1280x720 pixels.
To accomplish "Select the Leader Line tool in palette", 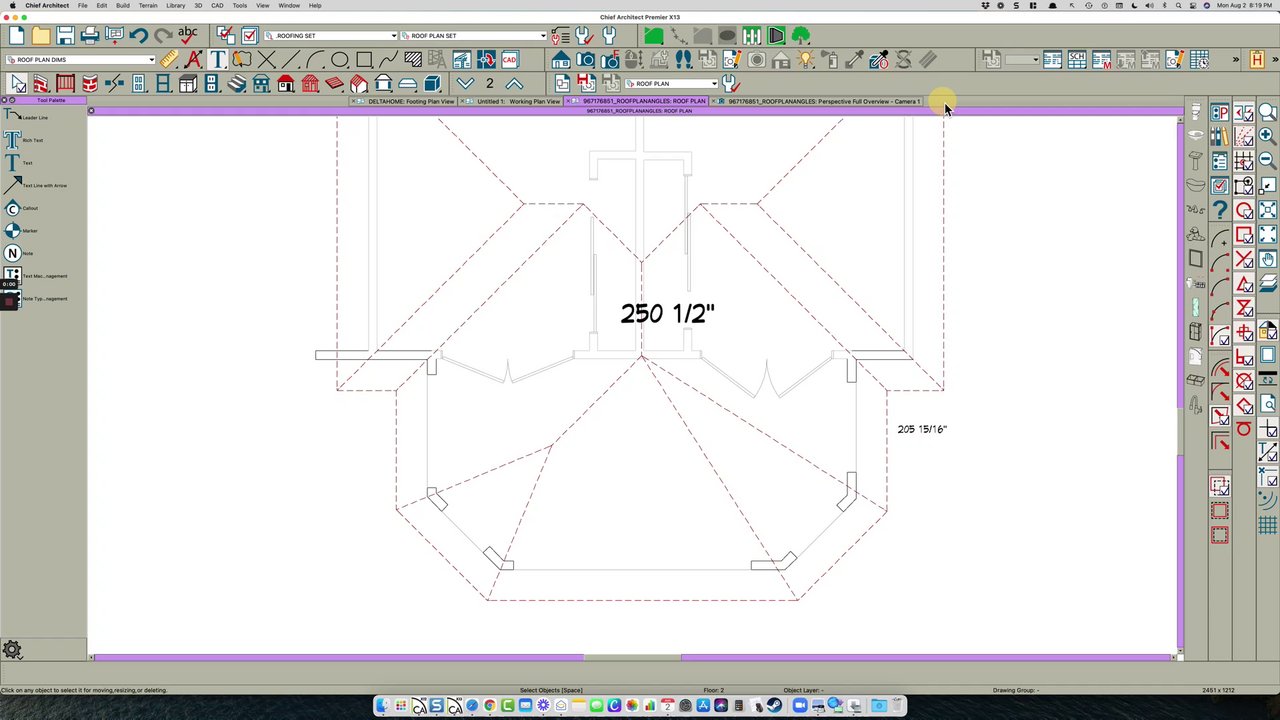I will [x=26, y=117].
